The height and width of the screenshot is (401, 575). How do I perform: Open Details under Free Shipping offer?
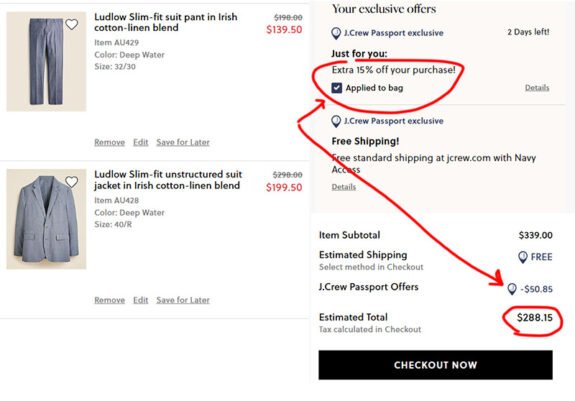(x=344, y=187)
